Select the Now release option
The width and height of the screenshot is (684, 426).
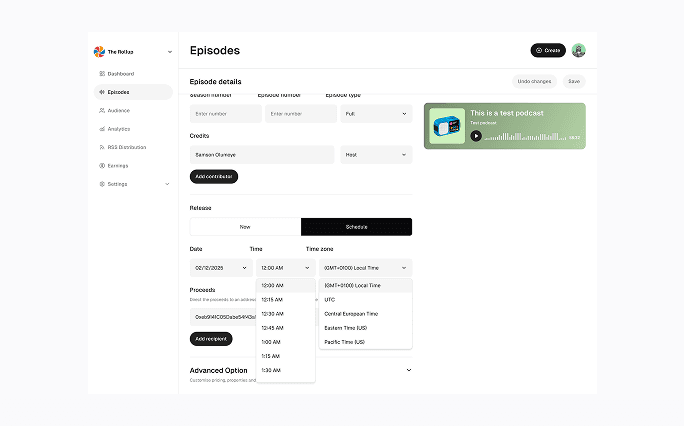[245, 227]
